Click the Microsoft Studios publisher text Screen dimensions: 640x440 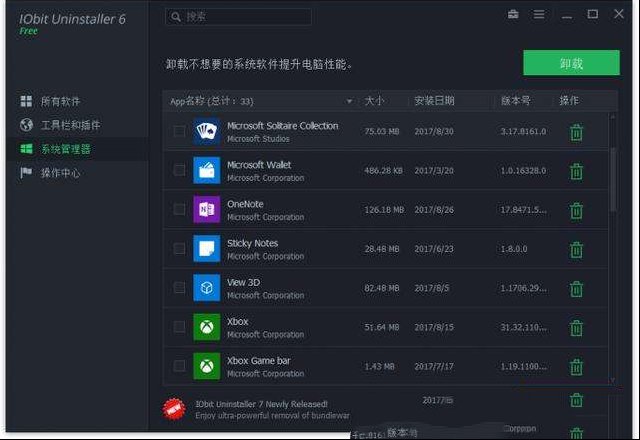point(258,139)
